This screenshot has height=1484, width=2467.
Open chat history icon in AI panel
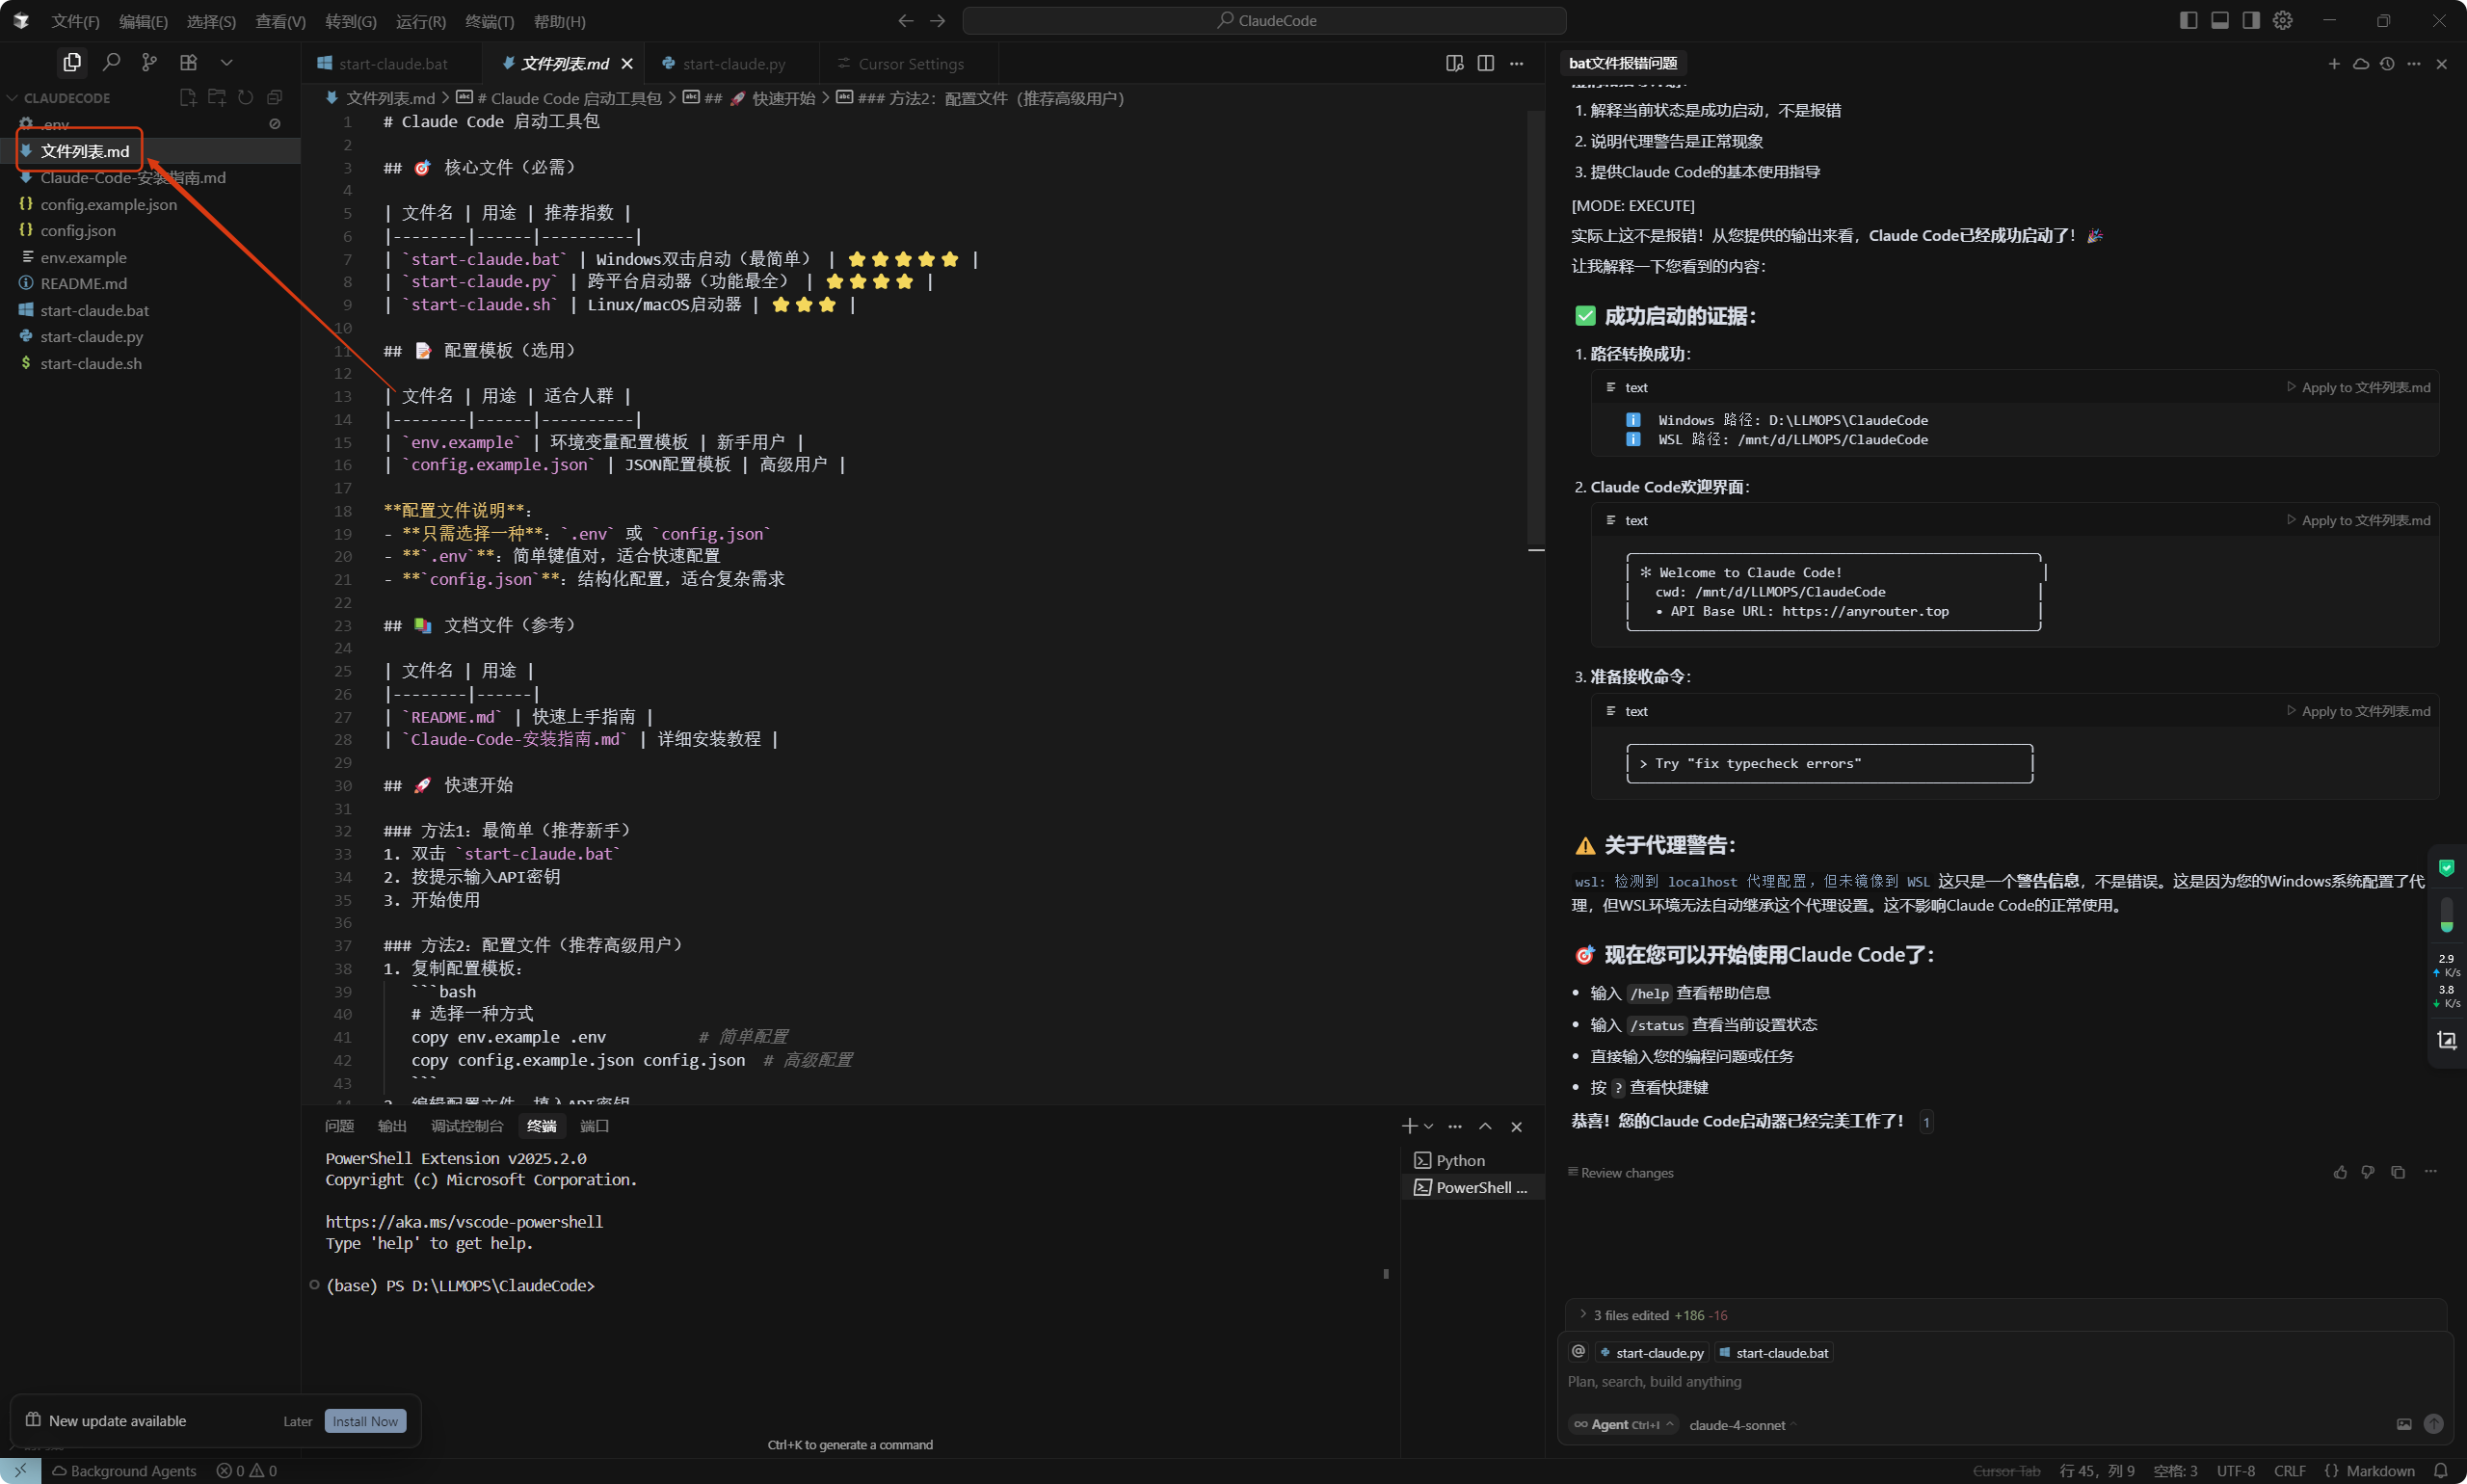click(2386, 63)
